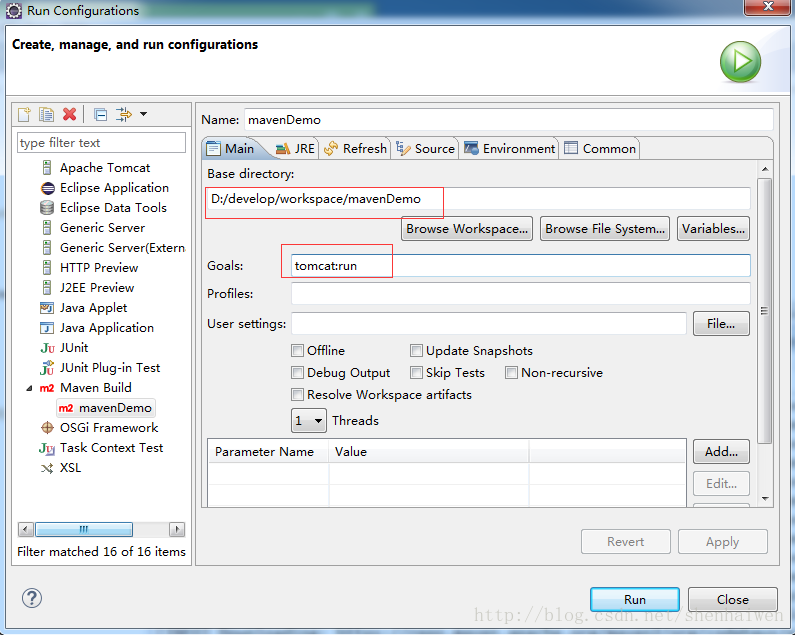Click Browse Workspace button
795x635 pixels.
(x=467, y=229)
